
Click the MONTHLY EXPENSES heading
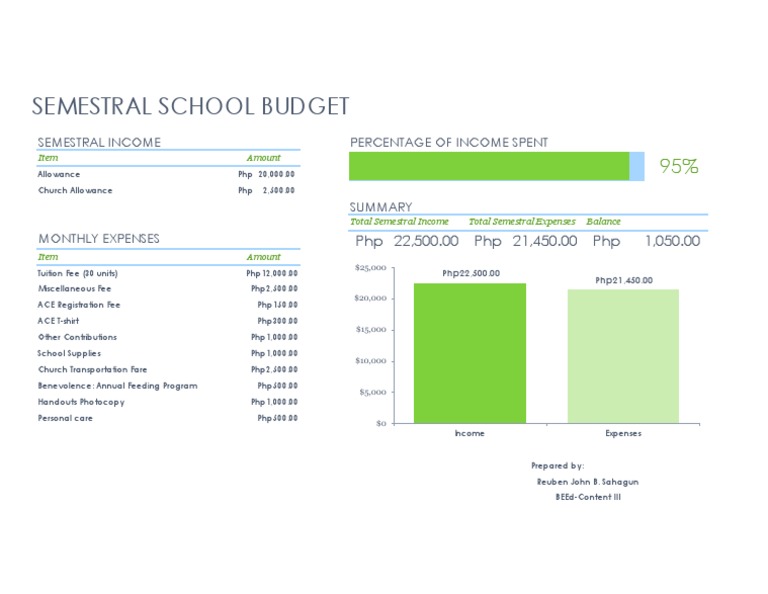[99, 238]
